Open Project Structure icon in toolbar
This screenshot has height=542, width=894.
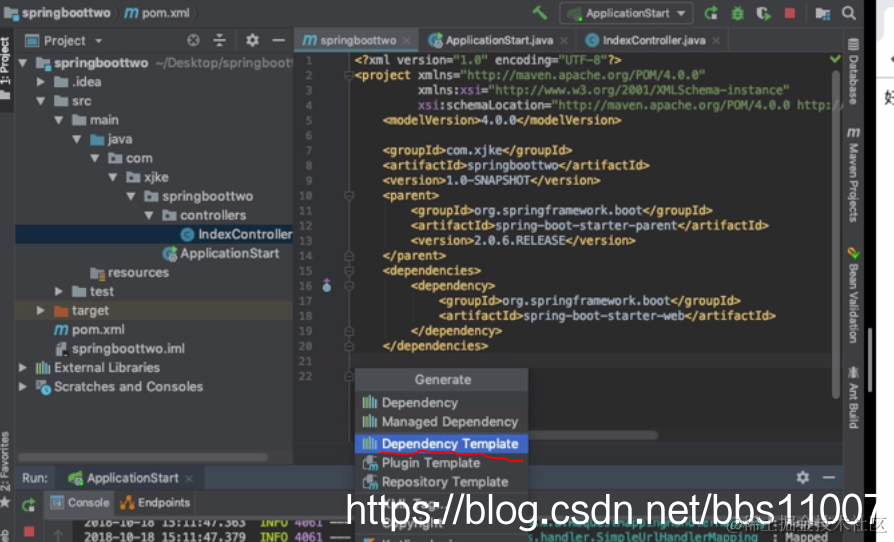point(822,13)
